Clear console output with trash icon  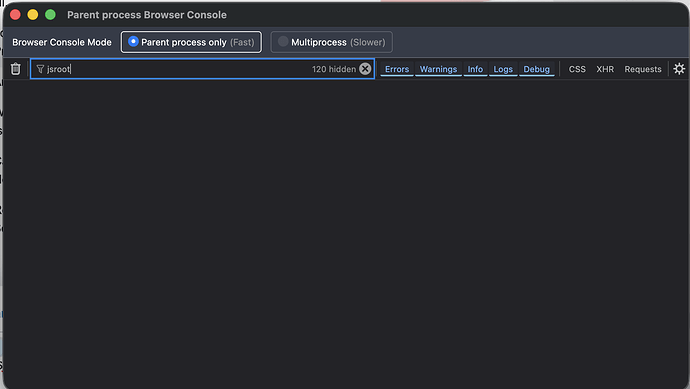tap(15, 69)
